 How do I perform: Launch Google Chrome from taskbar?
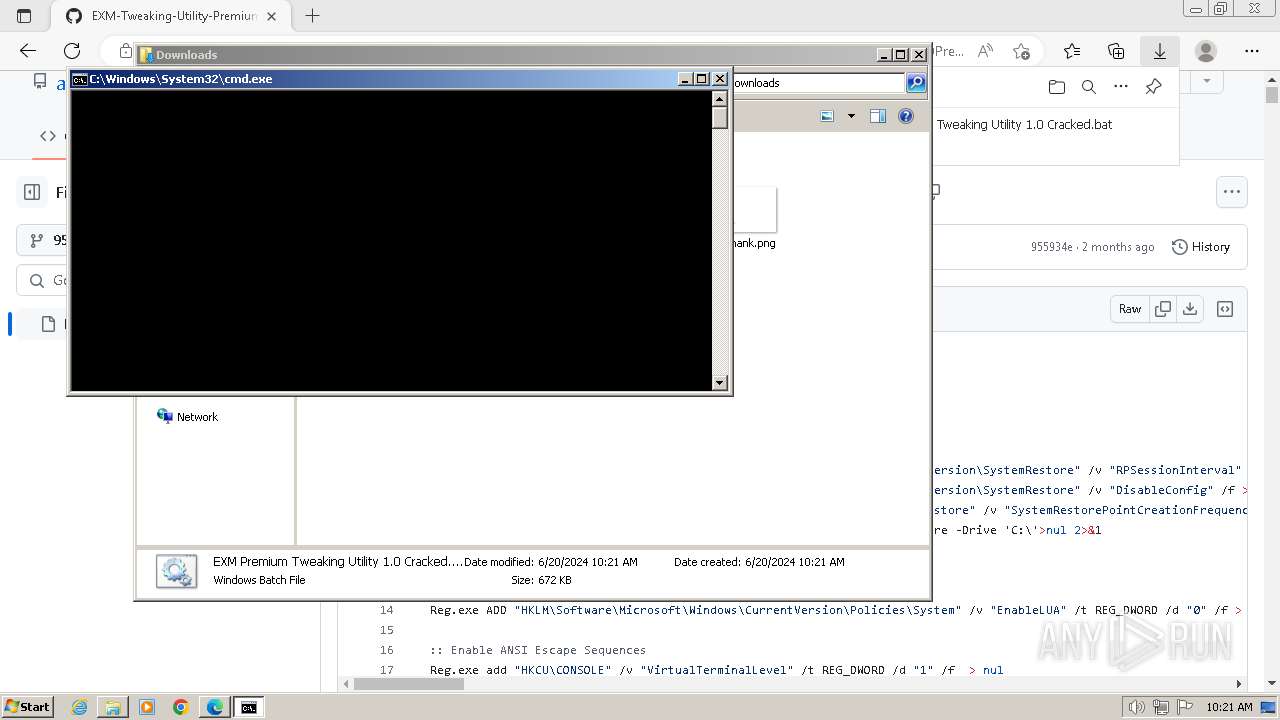[181, 707]
